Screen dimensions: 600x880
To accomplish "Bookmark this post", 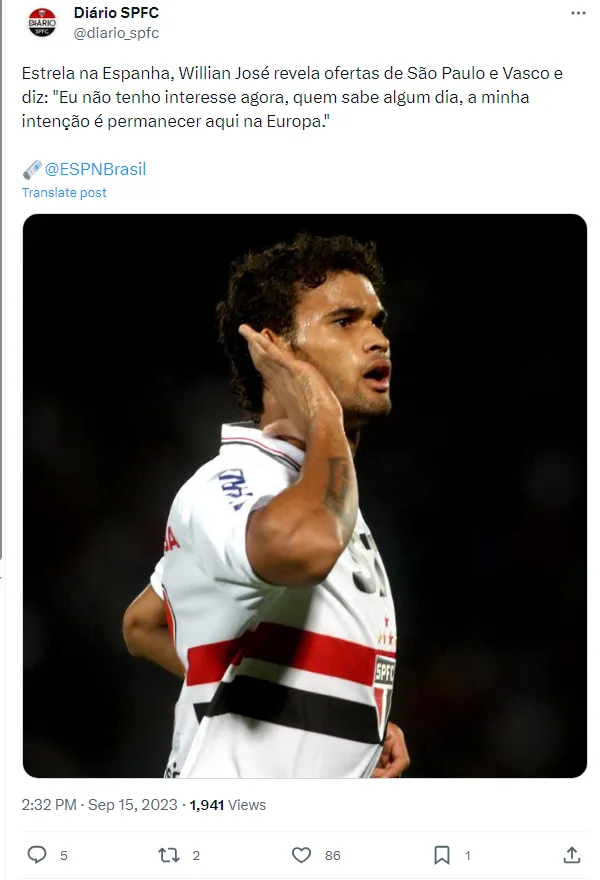I will tap(442, 855).
